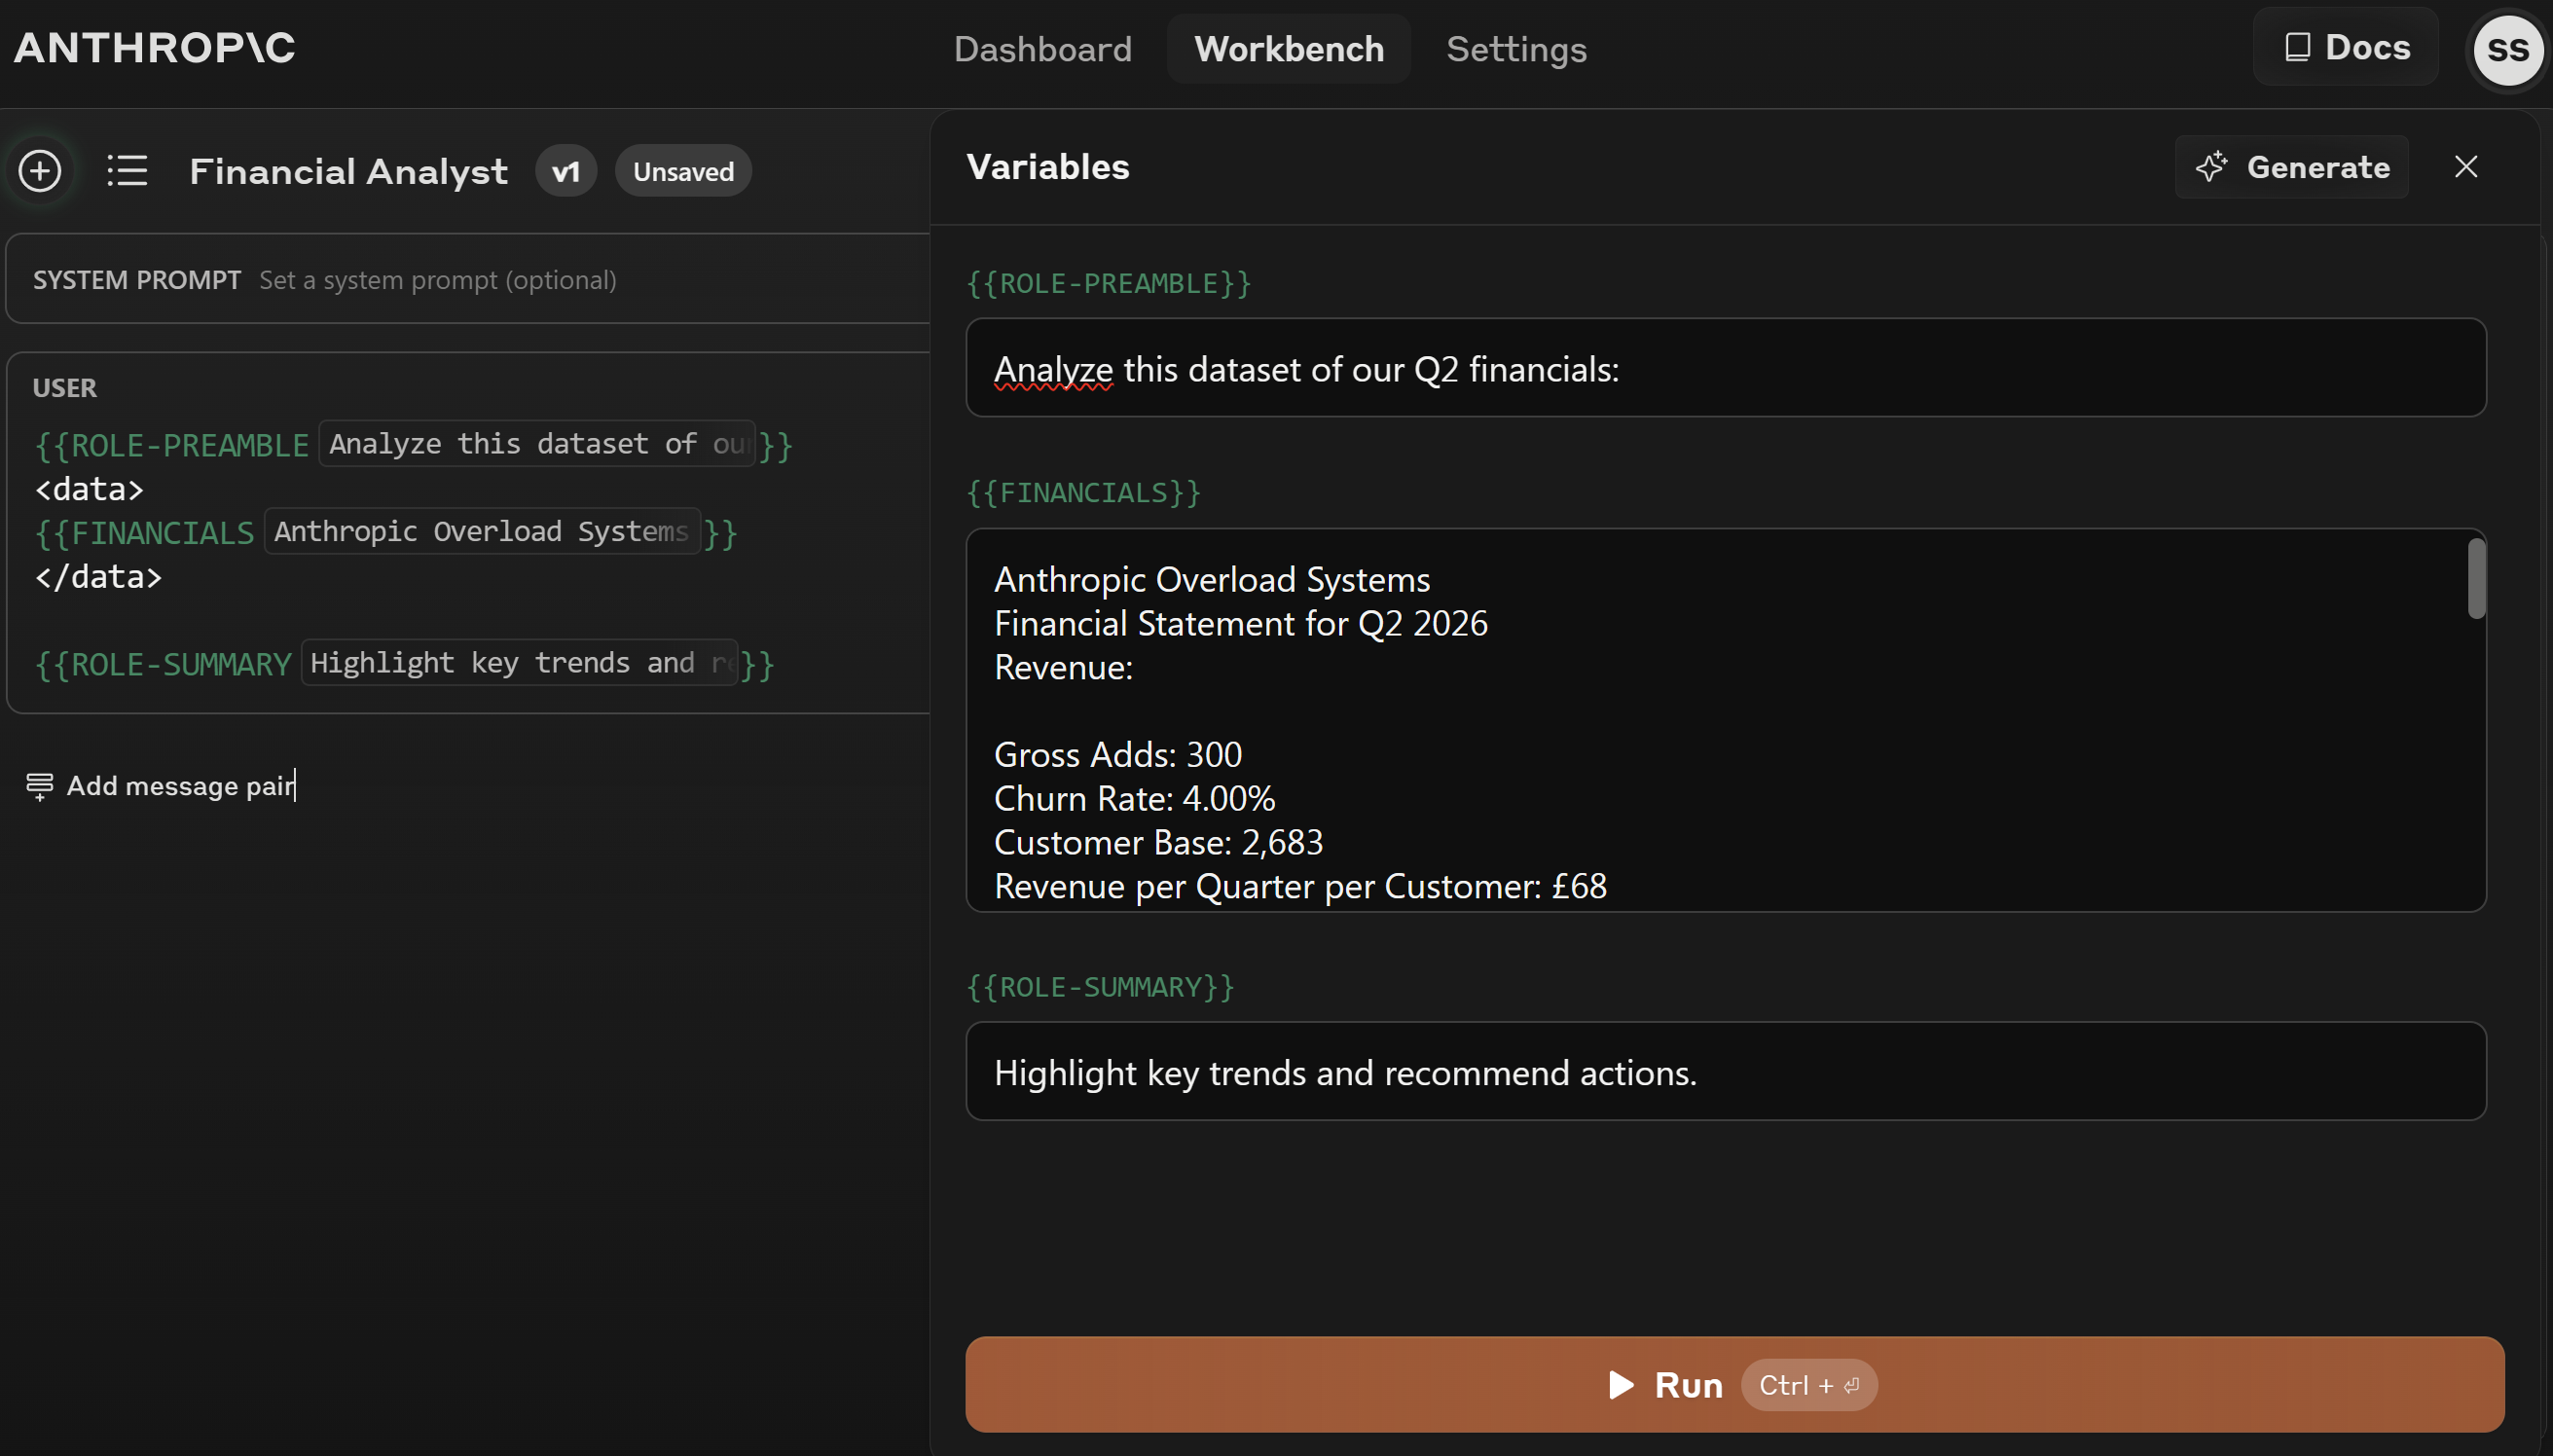Click the Financial Analyst prompt title
Image resolution: width=2553 pixels, height=1456 pixels.
[x=348, y=171]
